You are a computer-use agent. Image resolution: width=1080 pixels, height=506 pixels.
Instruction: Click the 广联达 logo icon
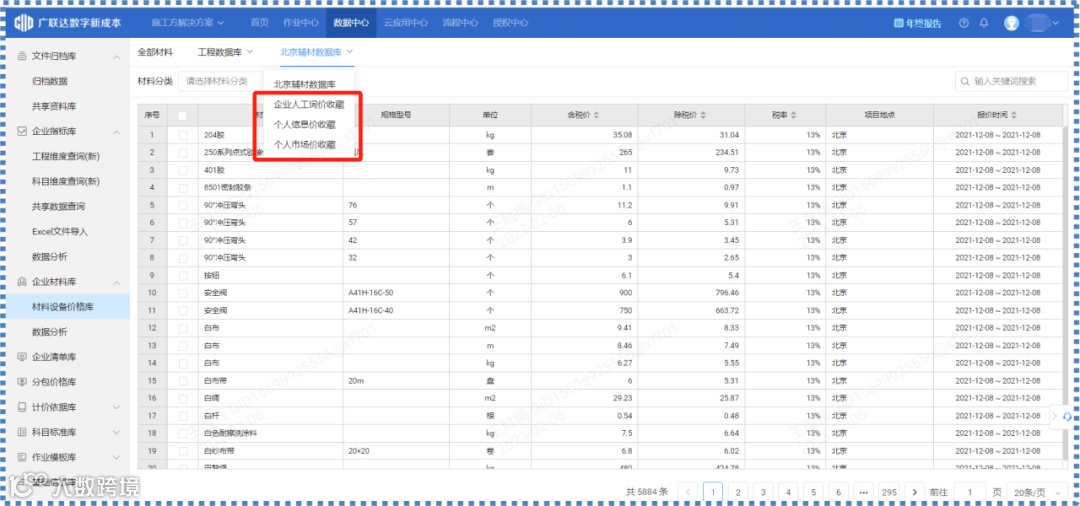[23, 23]
